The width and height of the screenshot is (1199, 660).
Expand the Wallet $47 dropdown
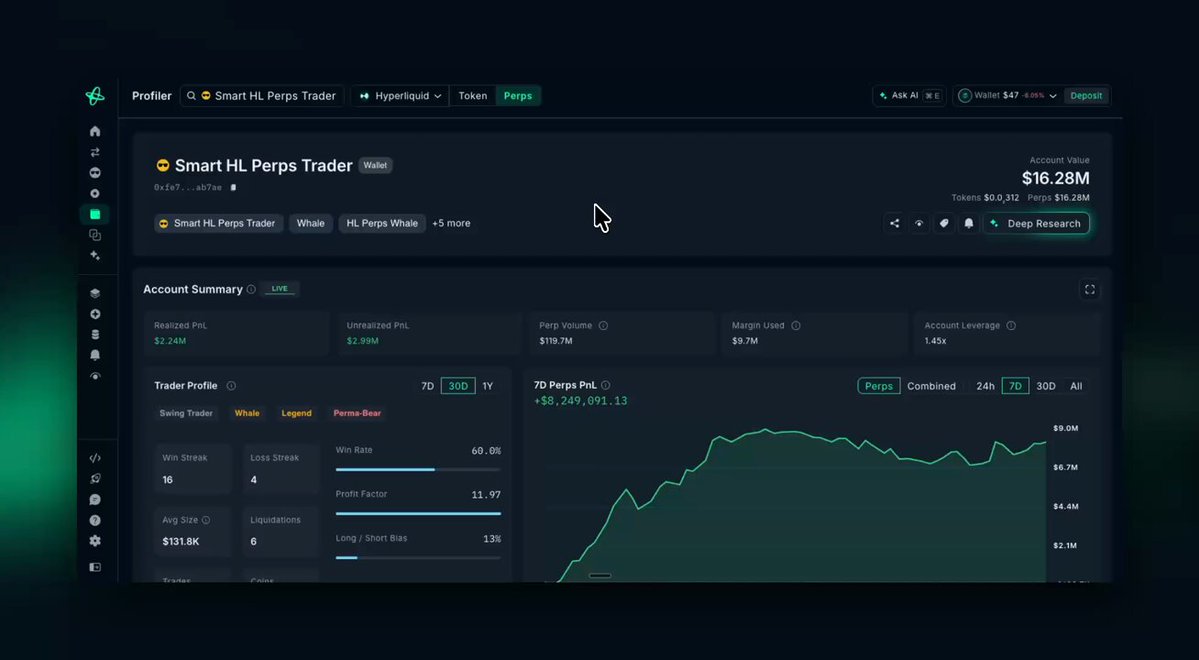(1007, 96)
